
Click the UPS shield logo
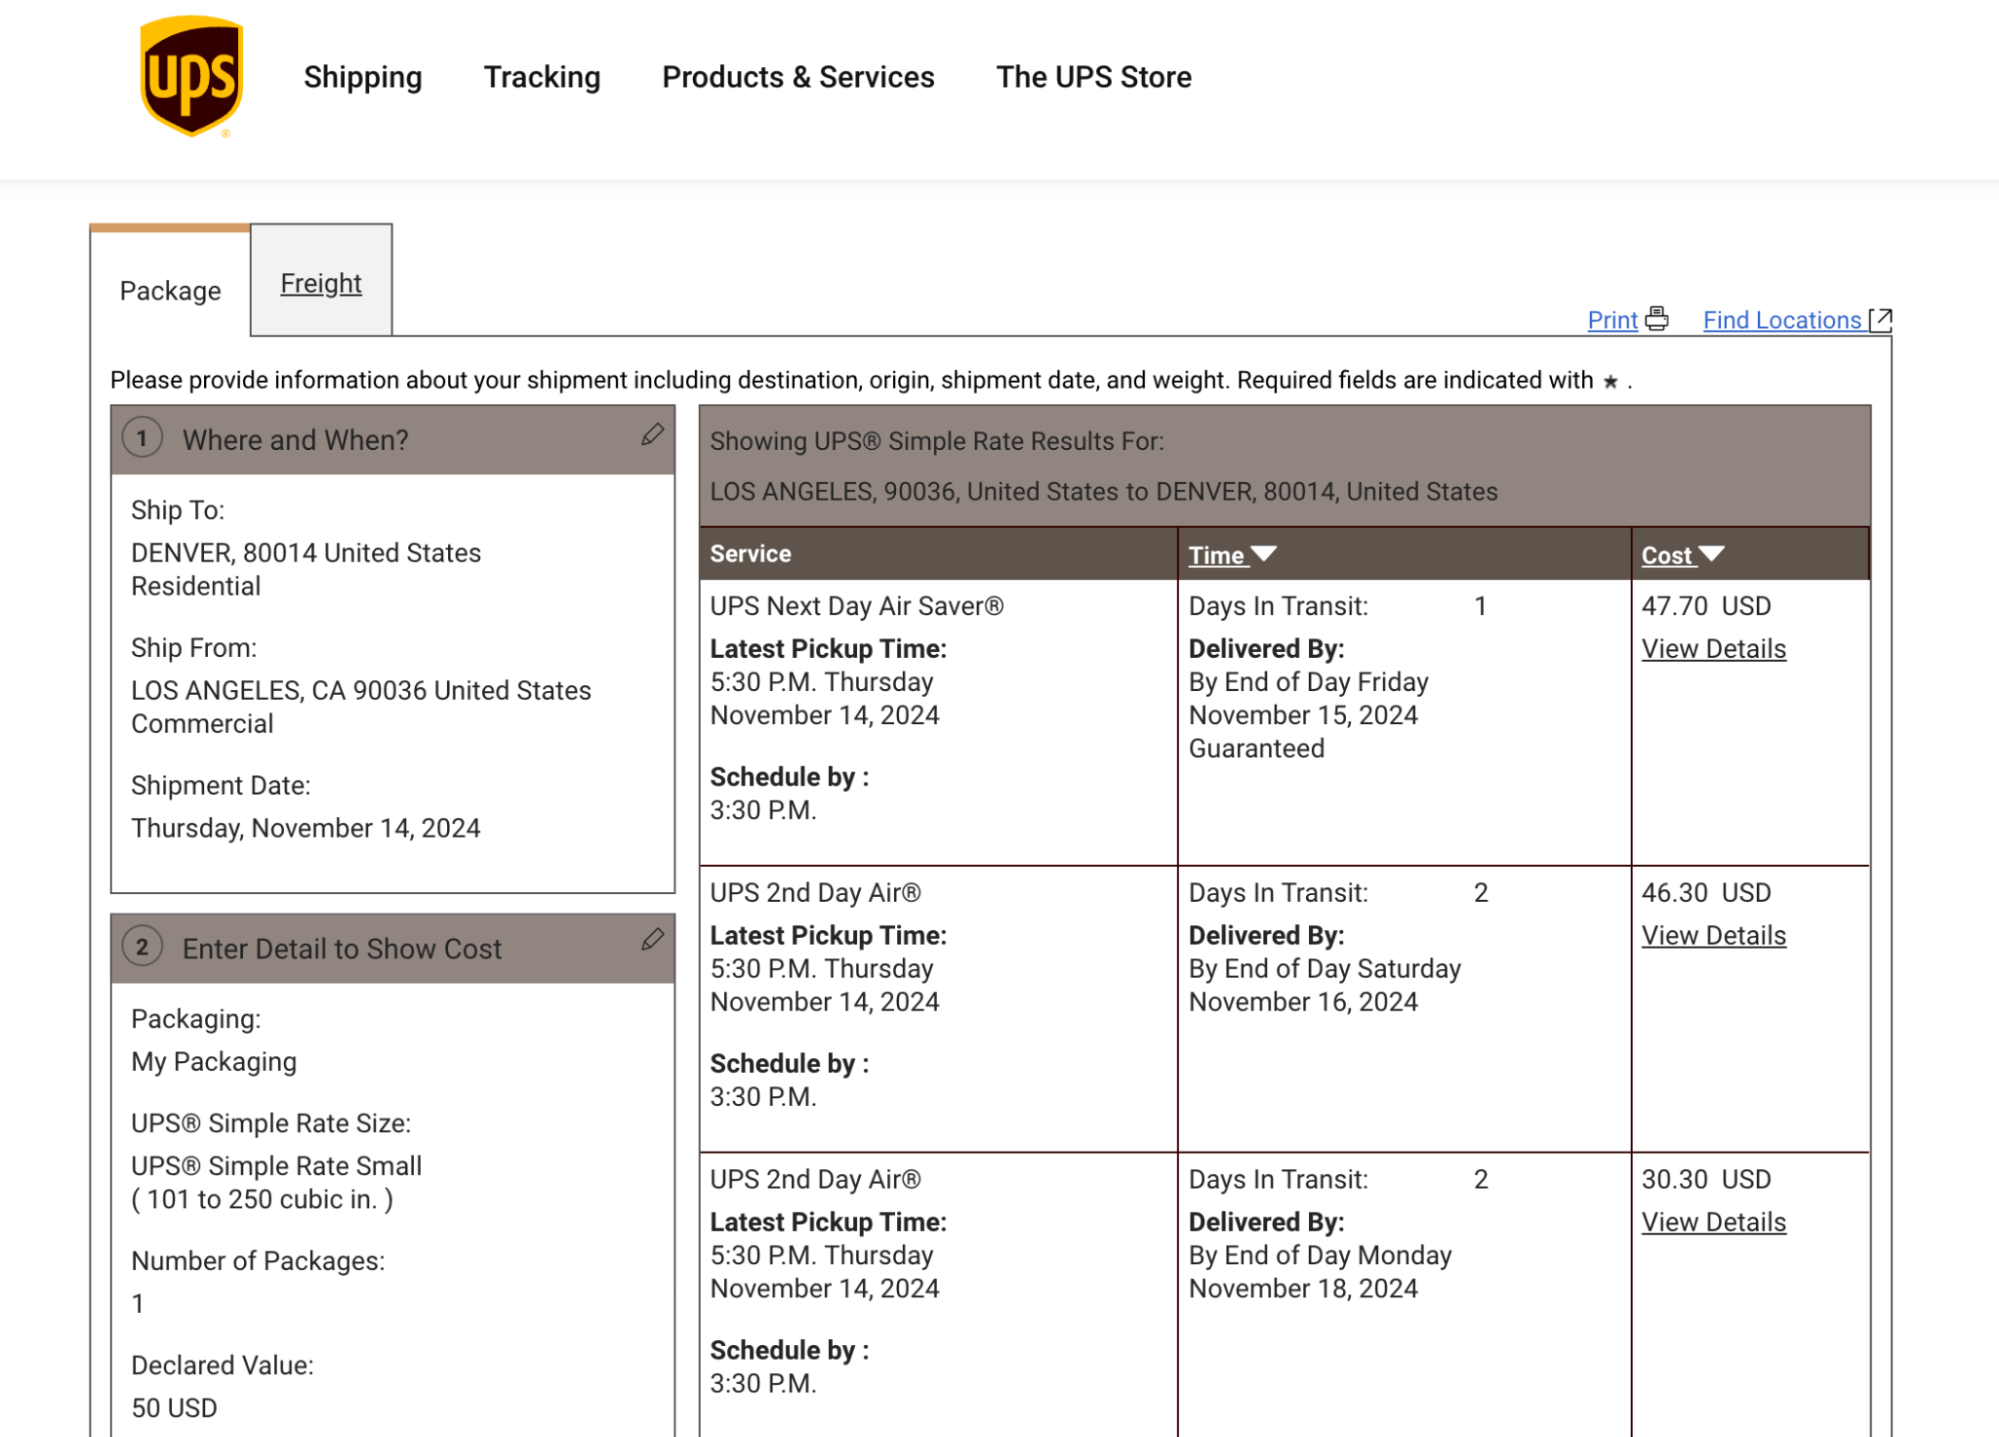tap(191, 77)
